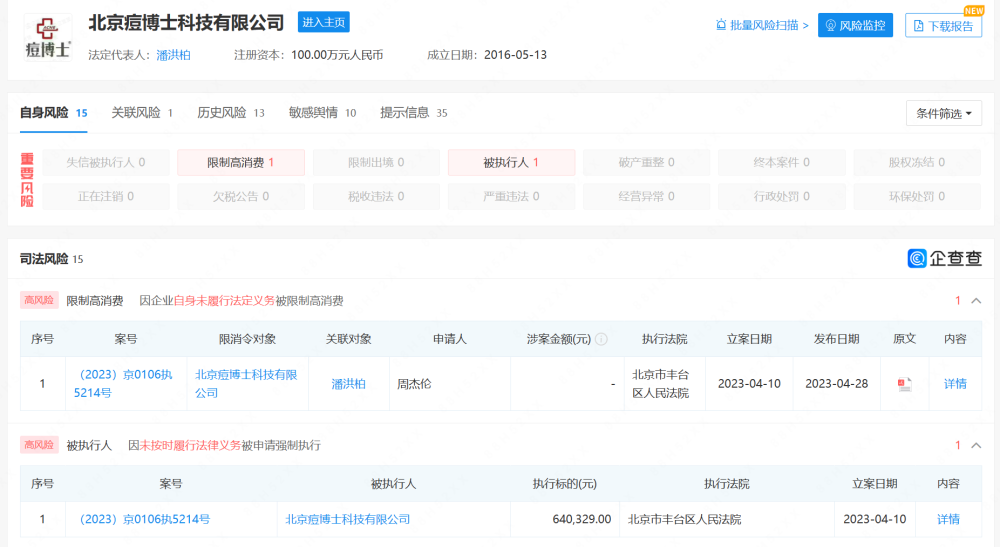Open 详情 in 被执行人 row
1000x547 pixels.
pos(948,520)
